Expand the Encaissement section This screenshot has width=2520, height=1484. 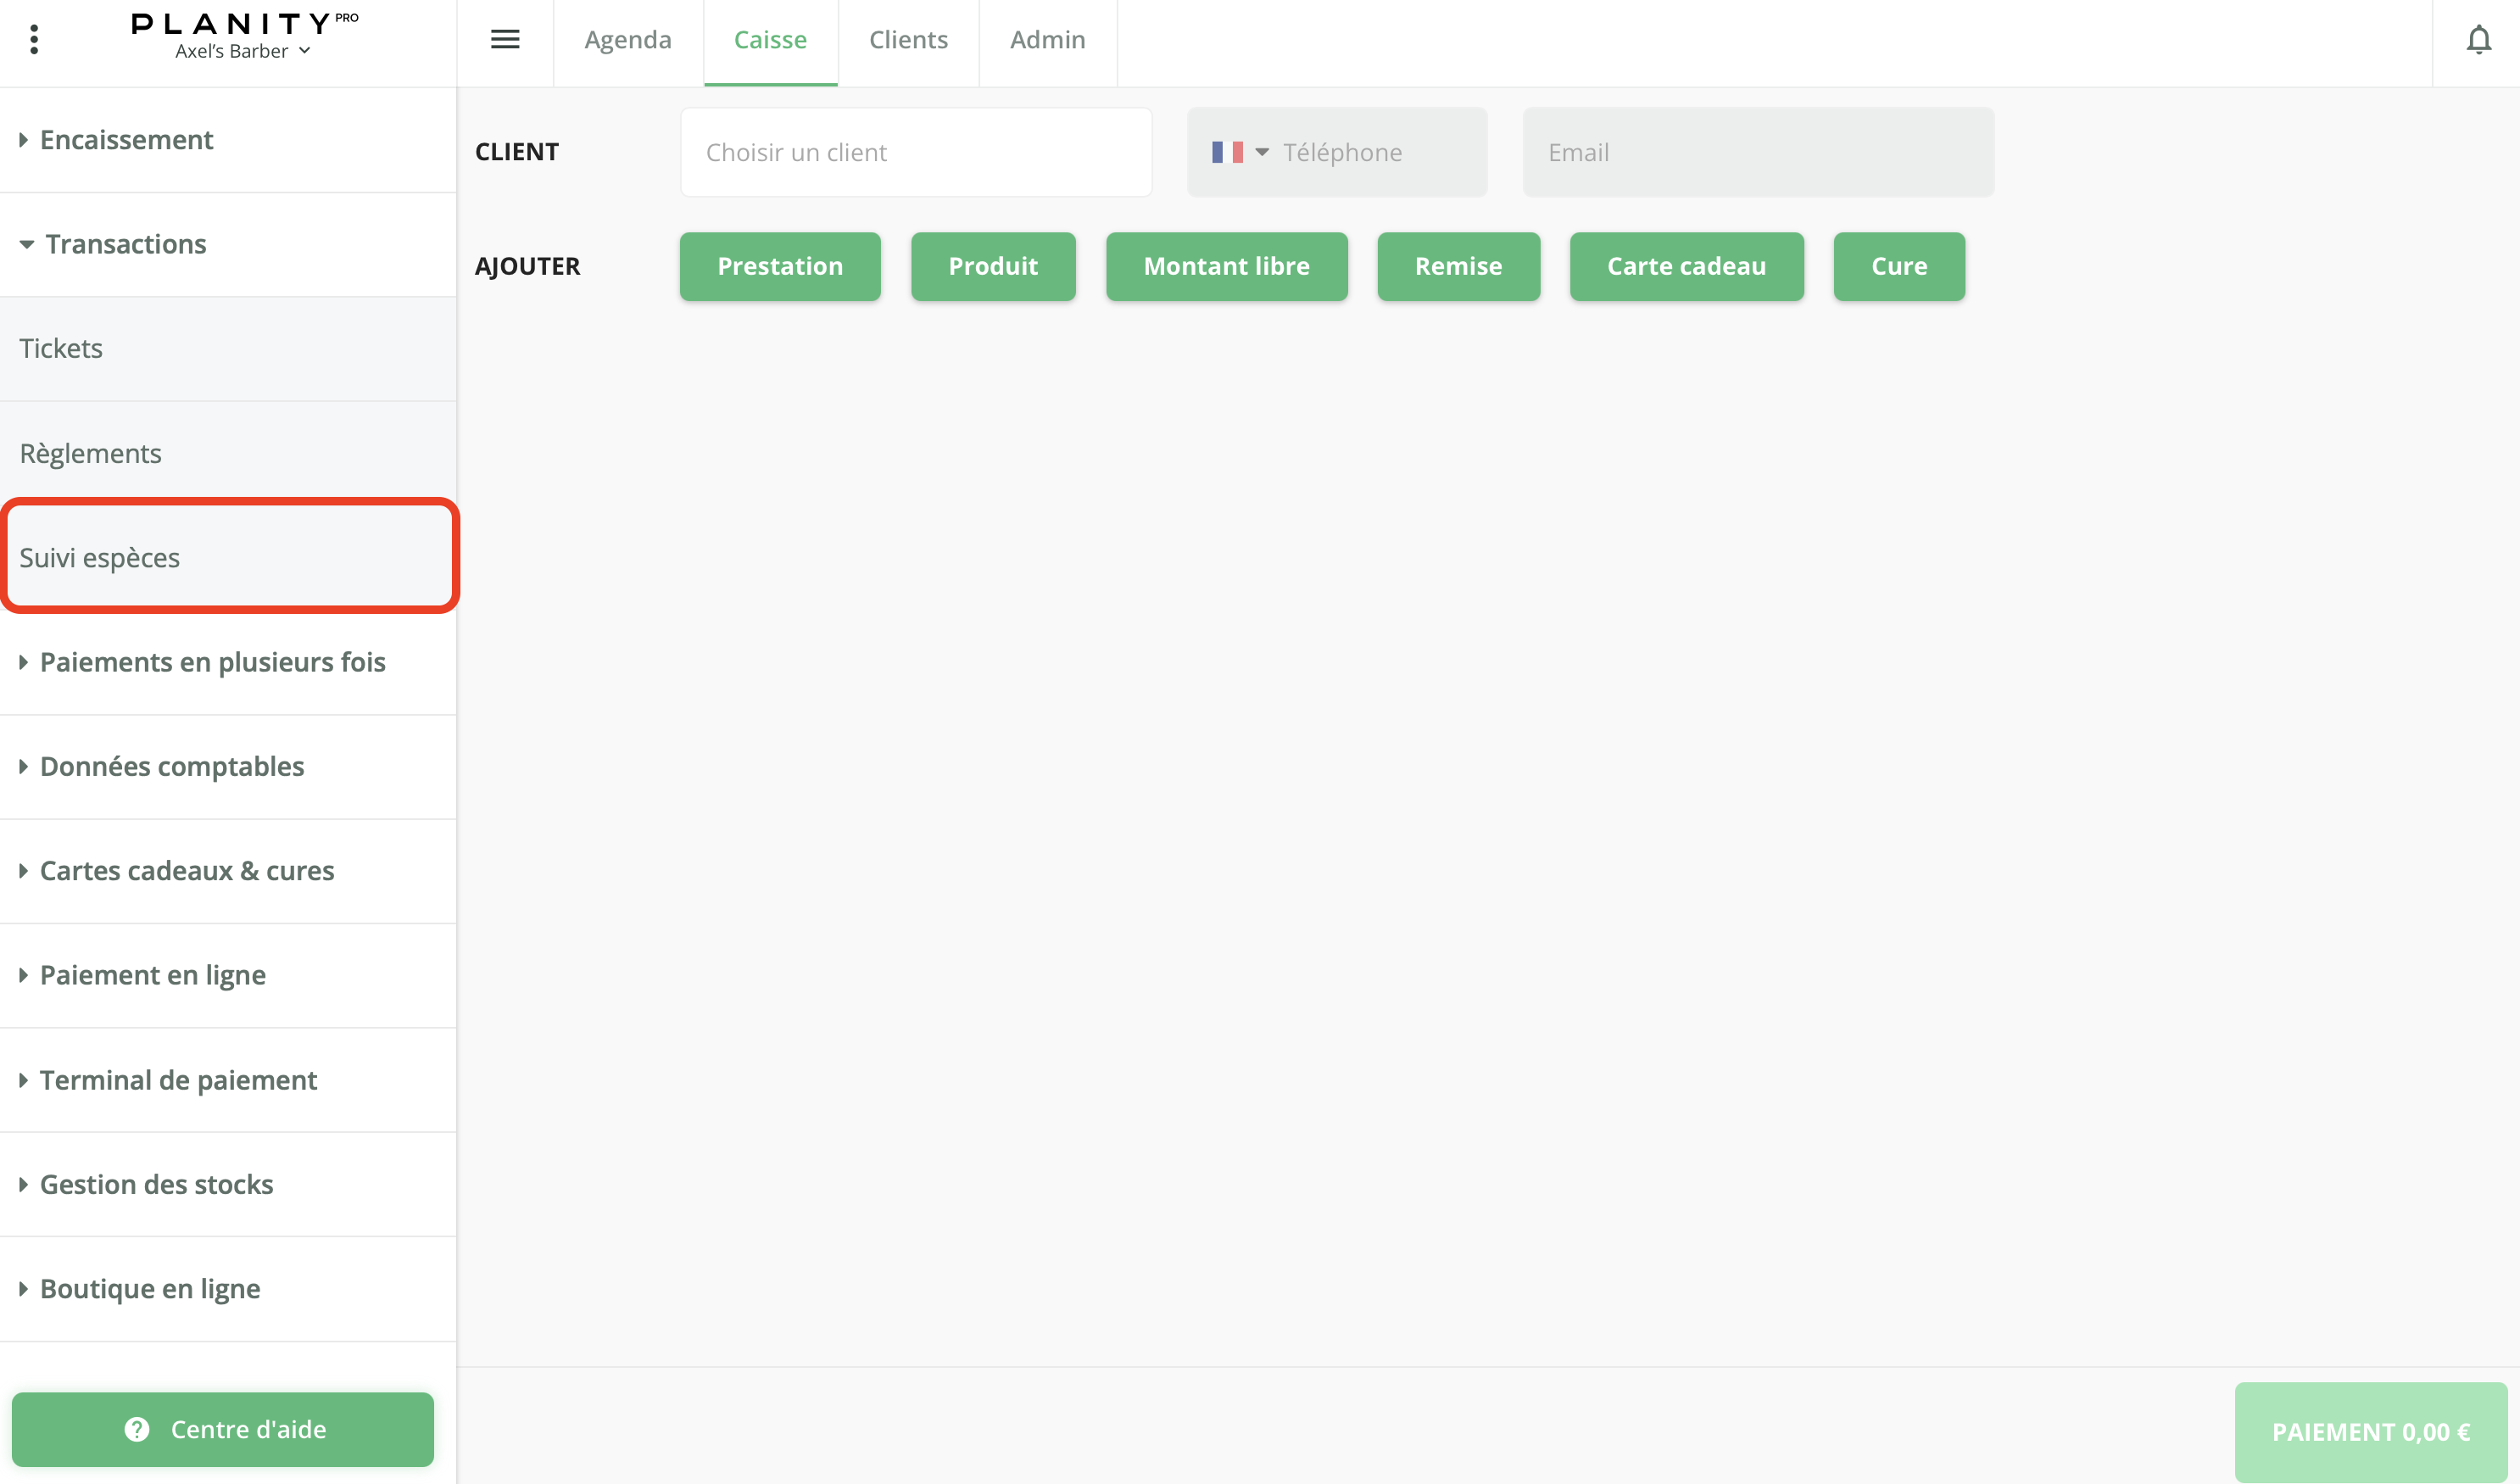[x=126, y=140]
